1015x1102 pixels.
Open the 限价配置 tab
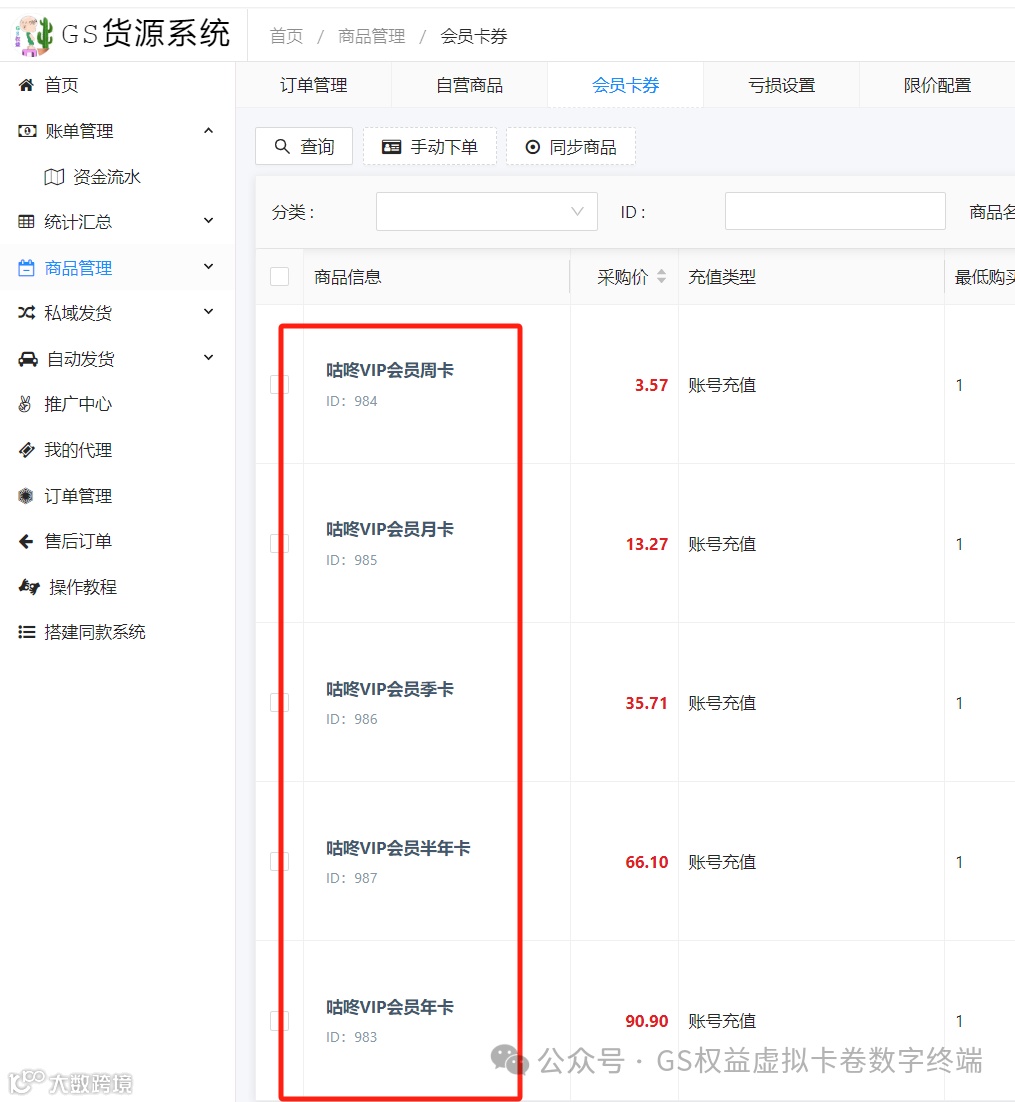938,85
